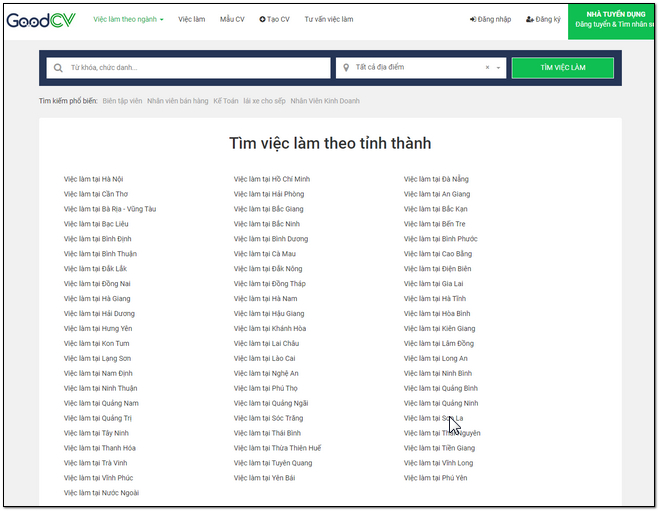Open the Mẫu CV menu item
The height and width of the screenshot is (511, 659).
click(232, 19)
